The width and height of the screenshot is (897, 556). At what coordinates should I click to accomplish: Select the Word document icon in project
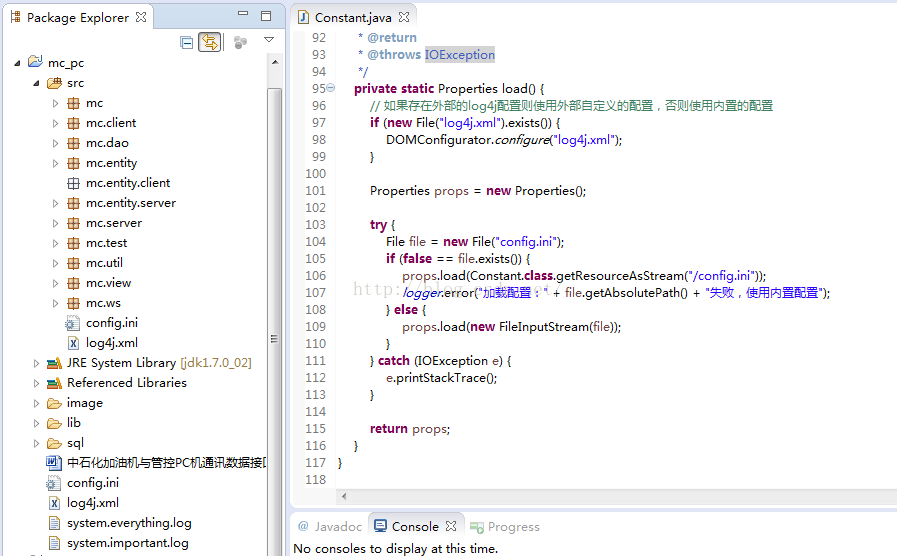[x=54, y=463]
